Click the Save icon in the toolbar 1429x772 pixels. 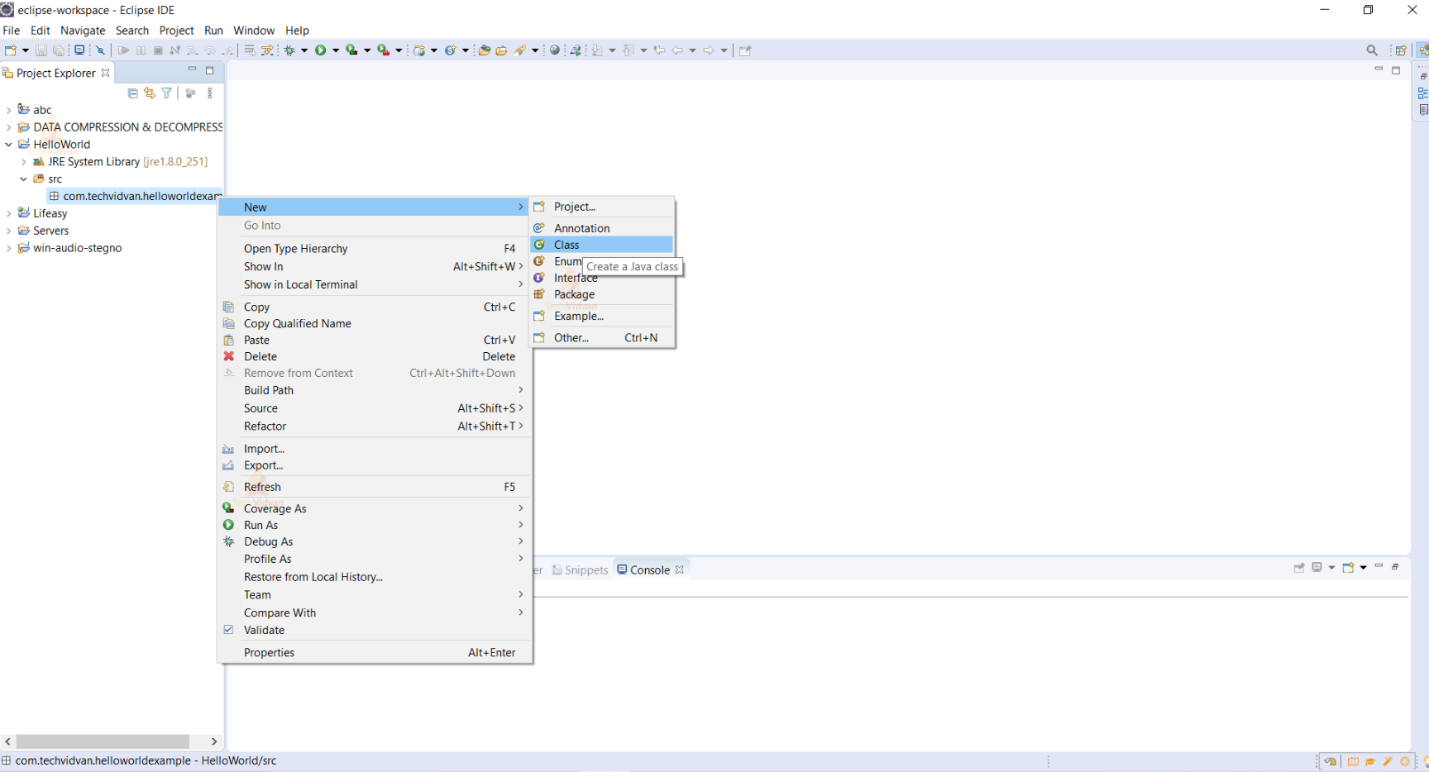pos(41,50)
